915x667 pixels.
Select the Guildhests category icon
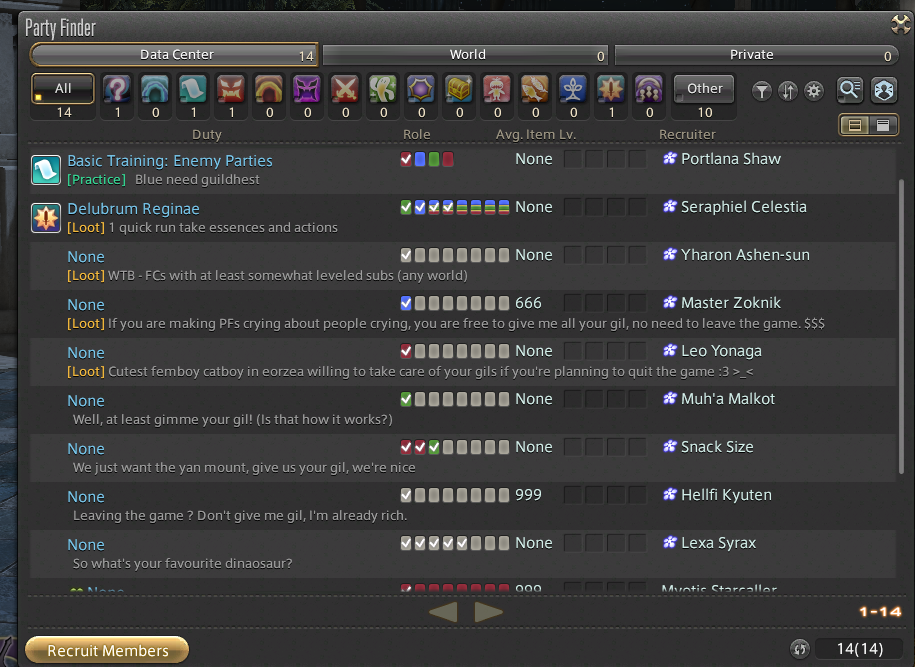pos(193,90)
